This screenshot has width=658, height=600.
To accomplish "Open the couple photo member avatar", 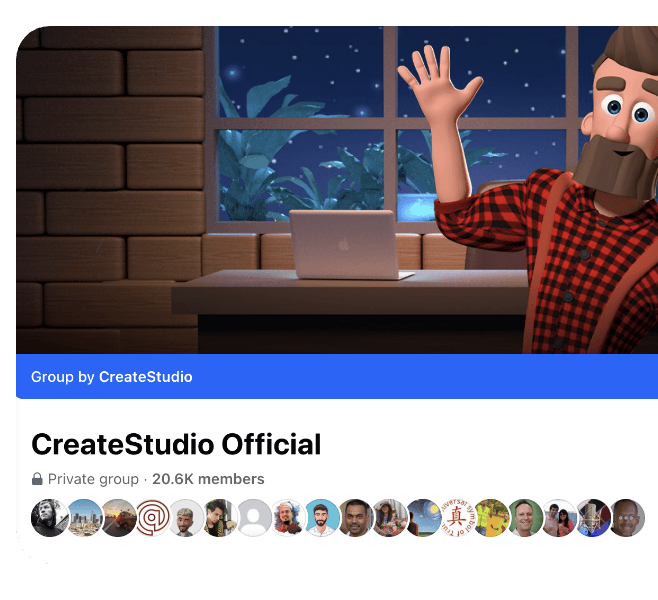I will (559, 518).
